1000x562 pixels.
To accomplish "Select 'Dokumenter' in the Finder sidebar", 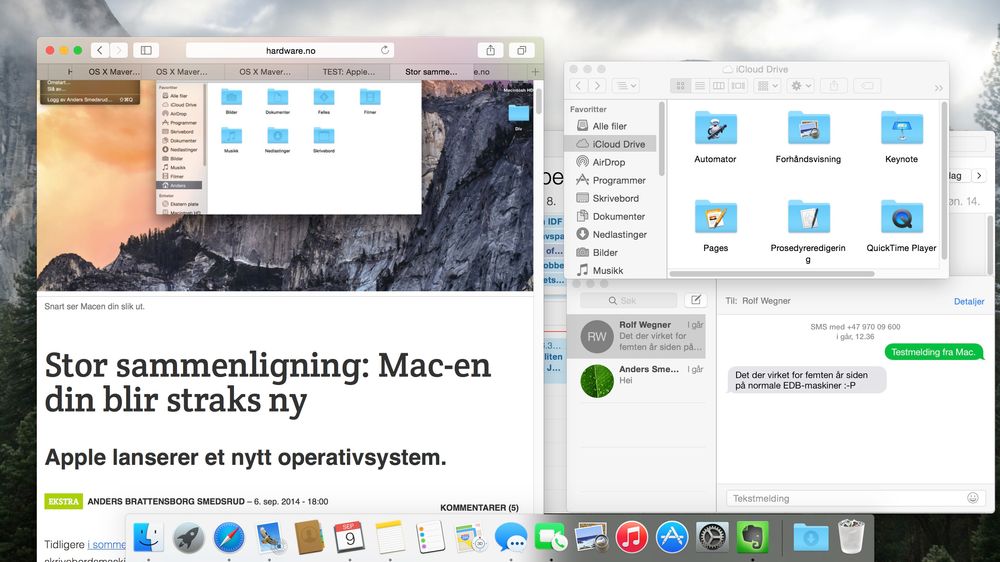I will tap(611, 216).
